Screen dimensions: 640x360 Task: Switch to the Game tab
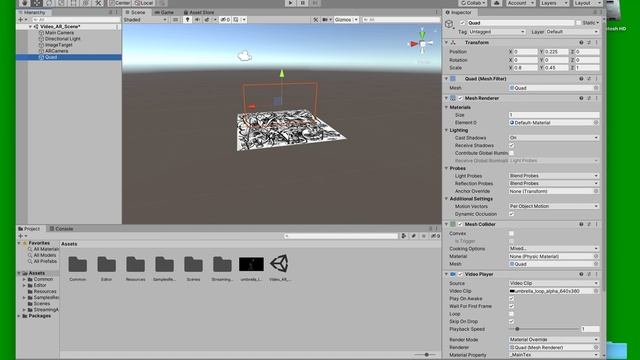pos(164,12)
